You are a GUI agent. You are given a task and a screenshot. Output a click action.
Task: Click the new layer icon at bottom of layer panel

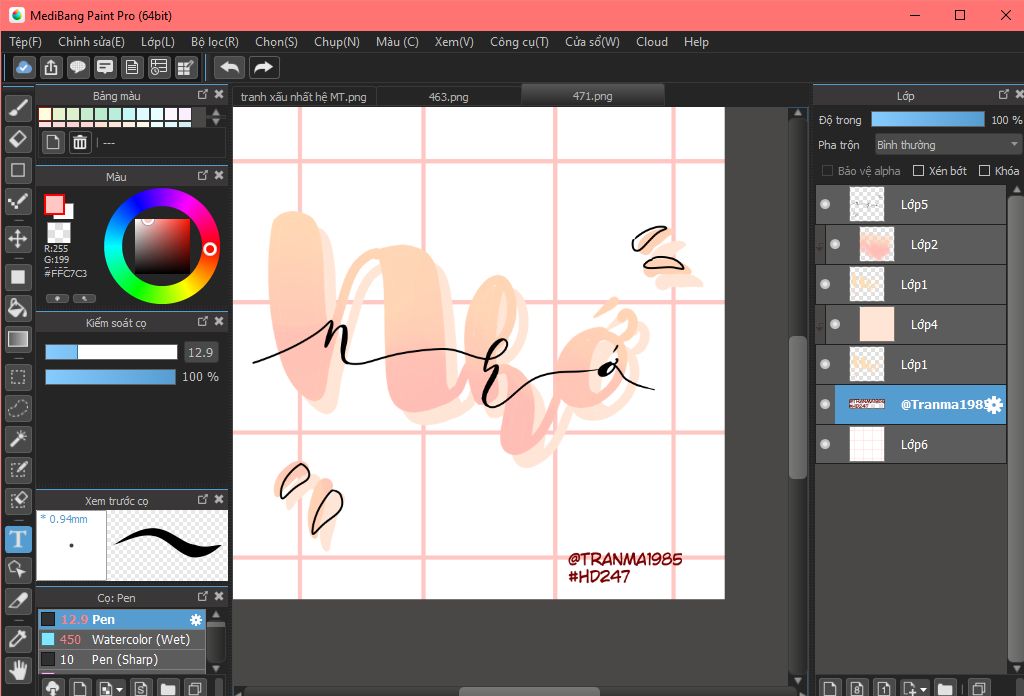coord(830,688)
